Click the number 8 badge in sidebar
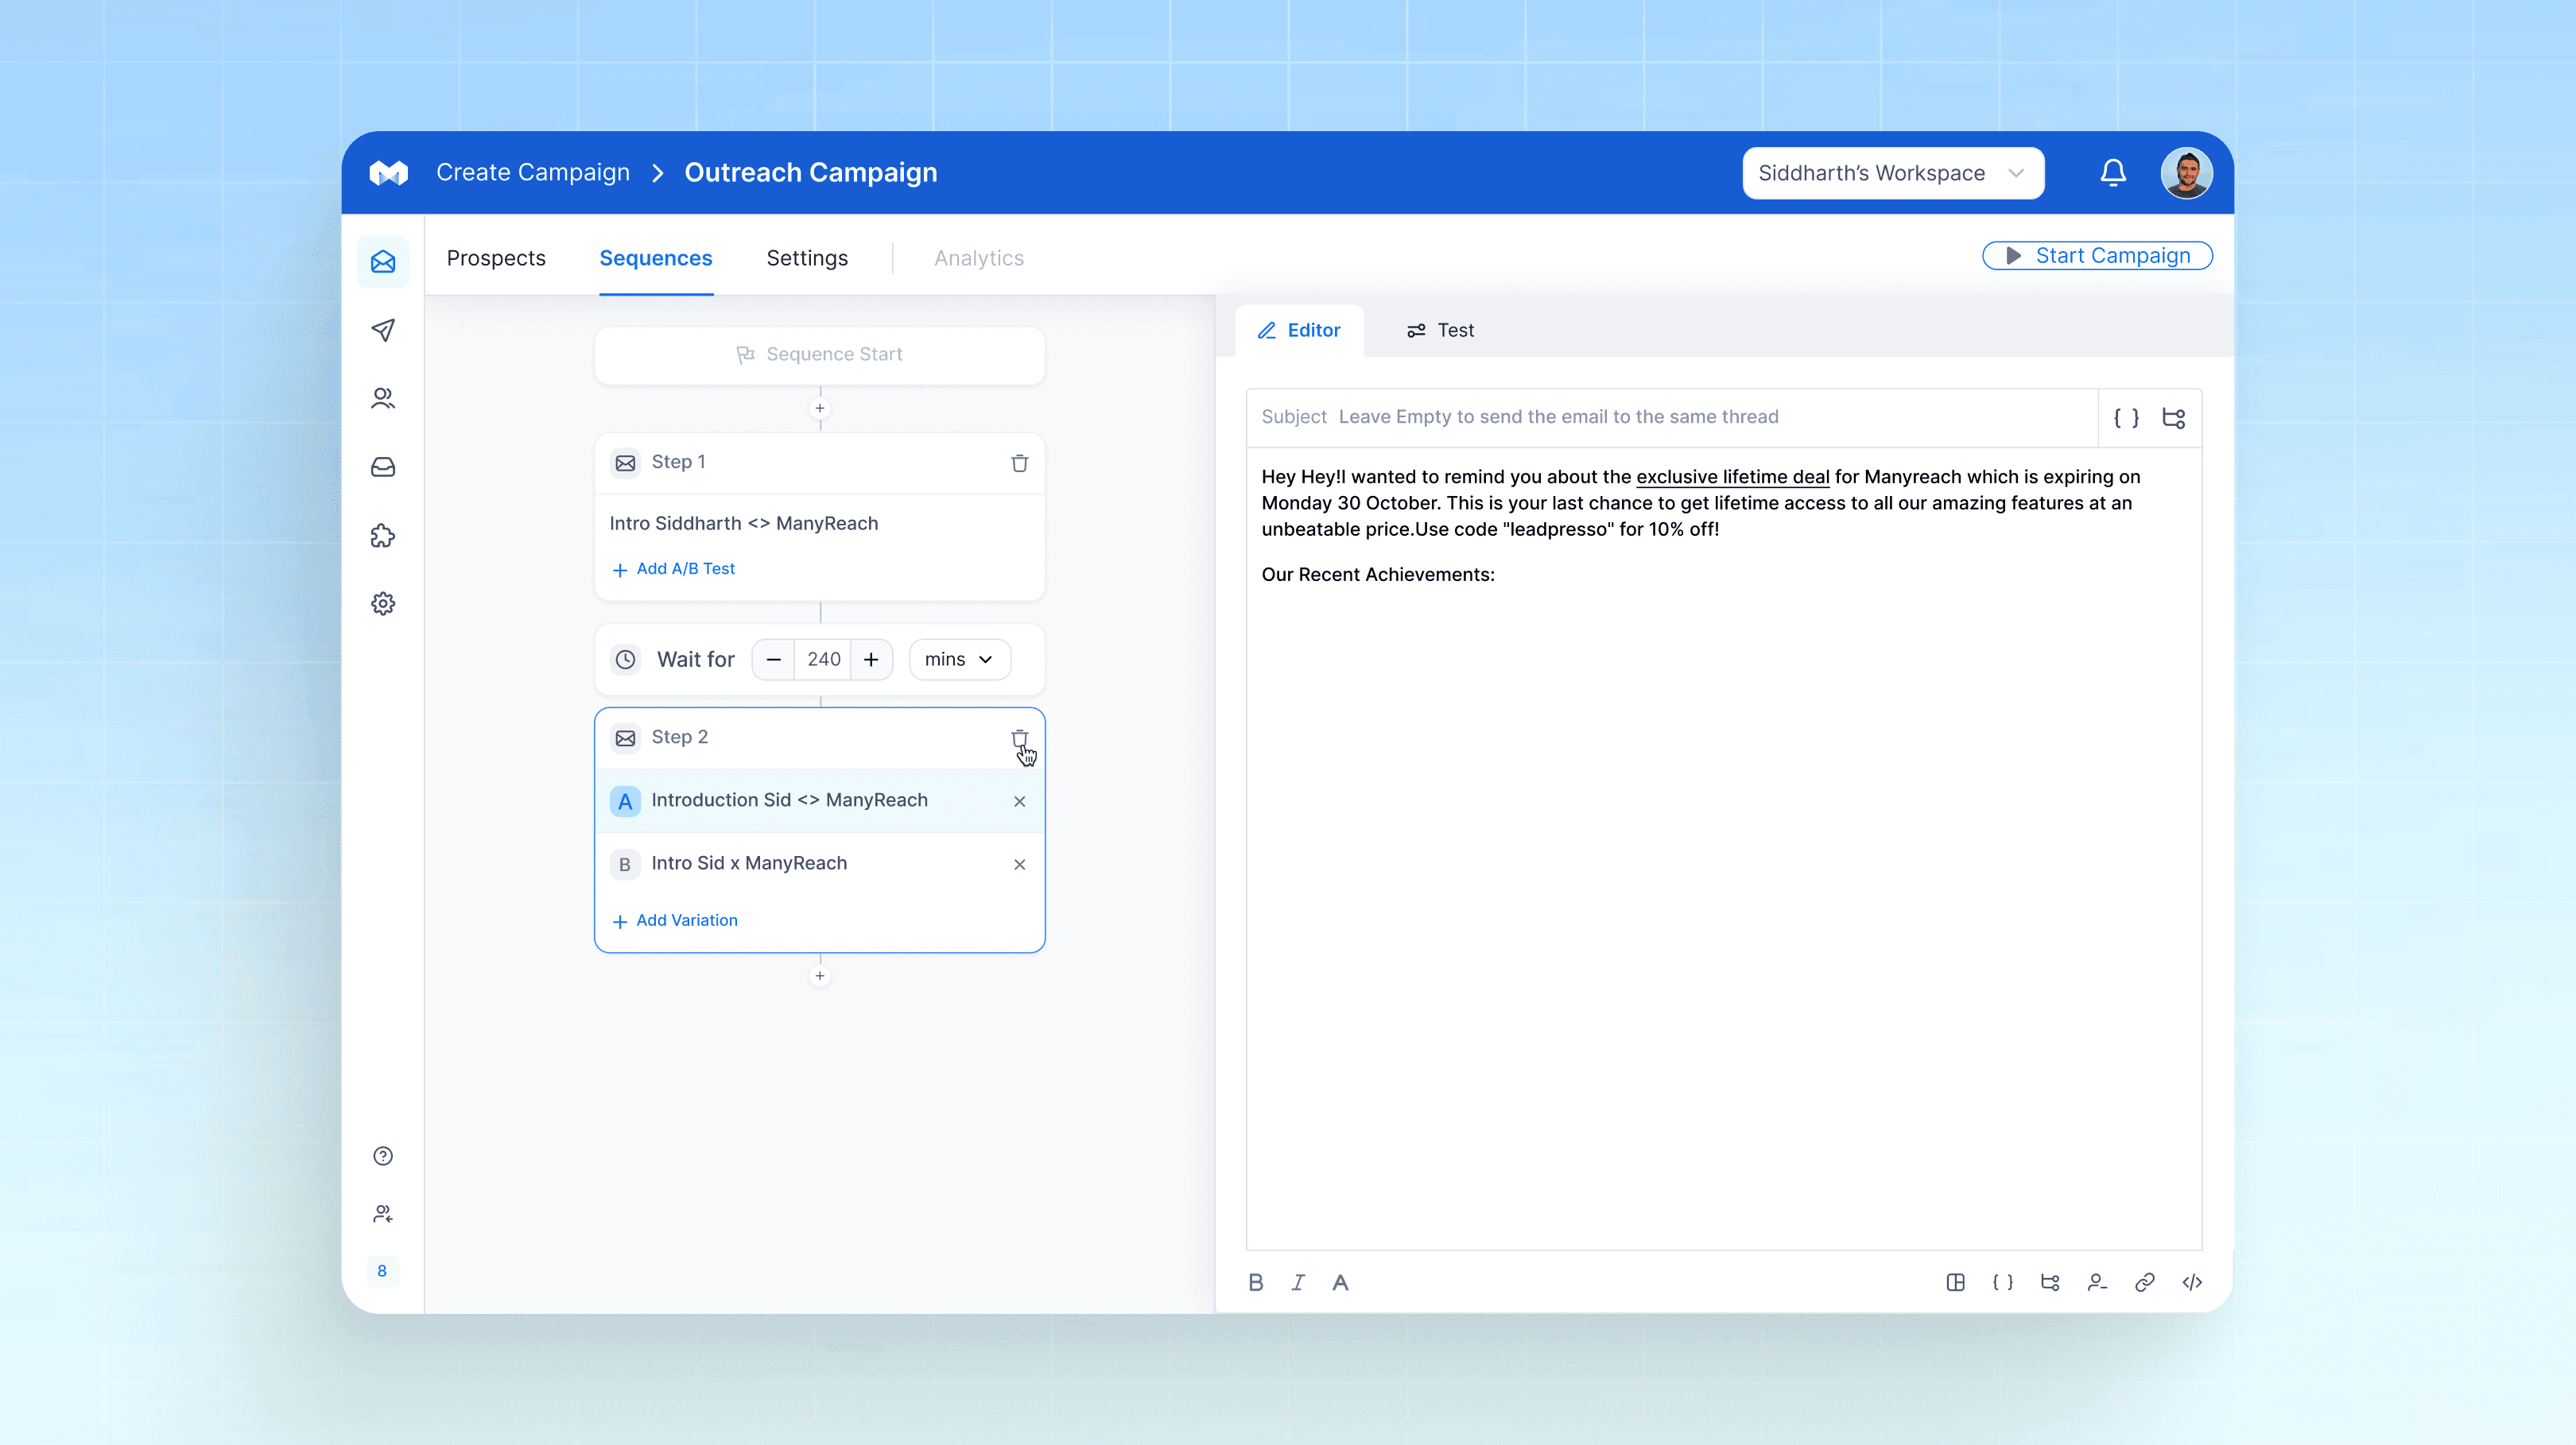 [382, 1271]
